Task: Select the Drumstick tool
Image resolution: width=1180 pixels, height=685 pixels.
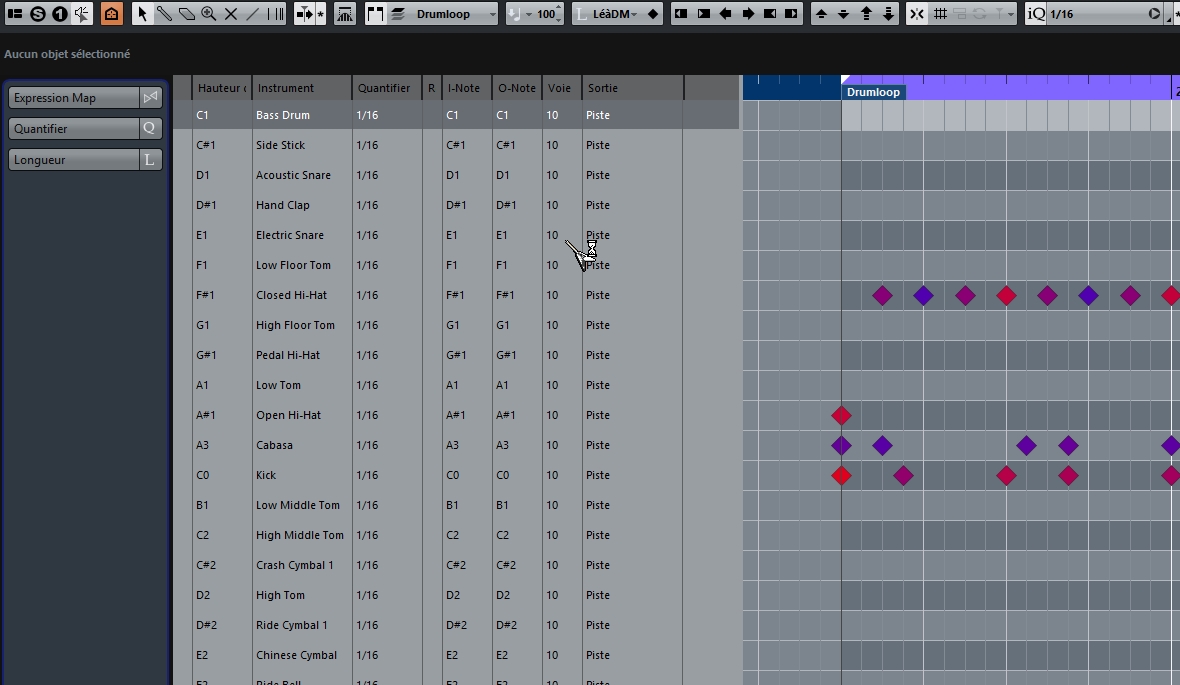Action: point(165,14)
